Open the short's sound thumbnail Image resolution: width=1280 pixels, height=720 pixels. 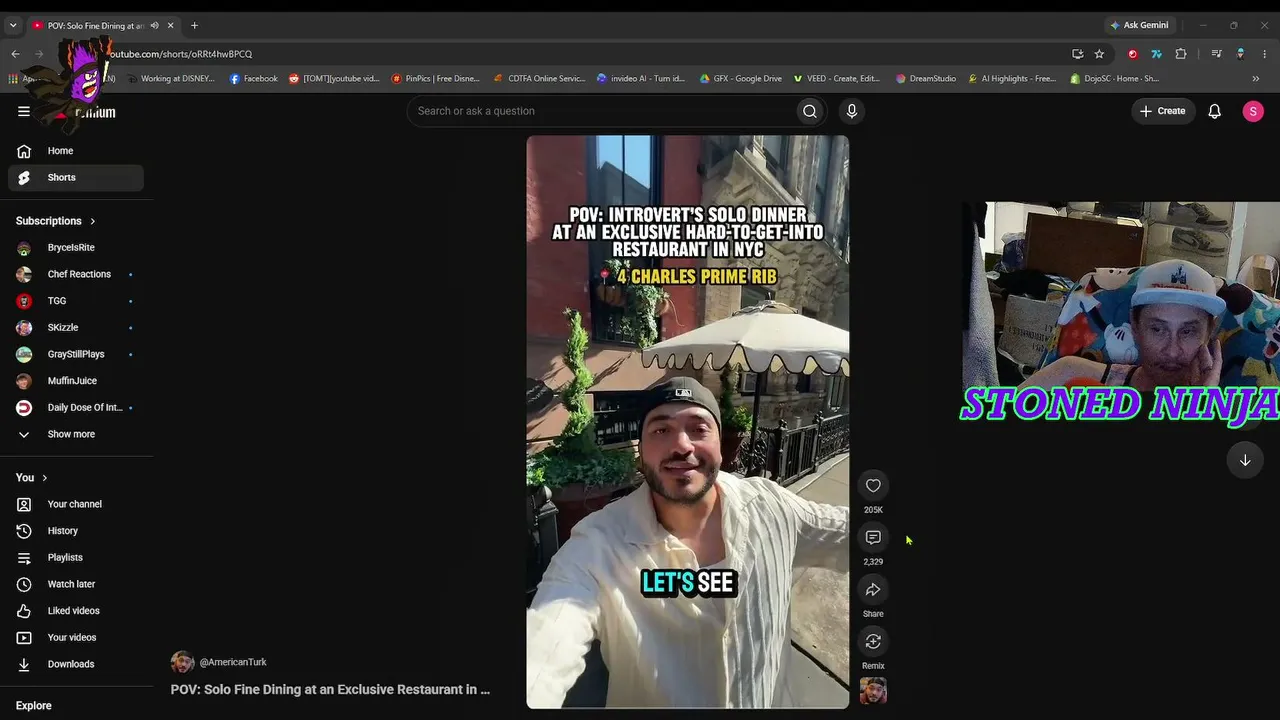point(873,691)
